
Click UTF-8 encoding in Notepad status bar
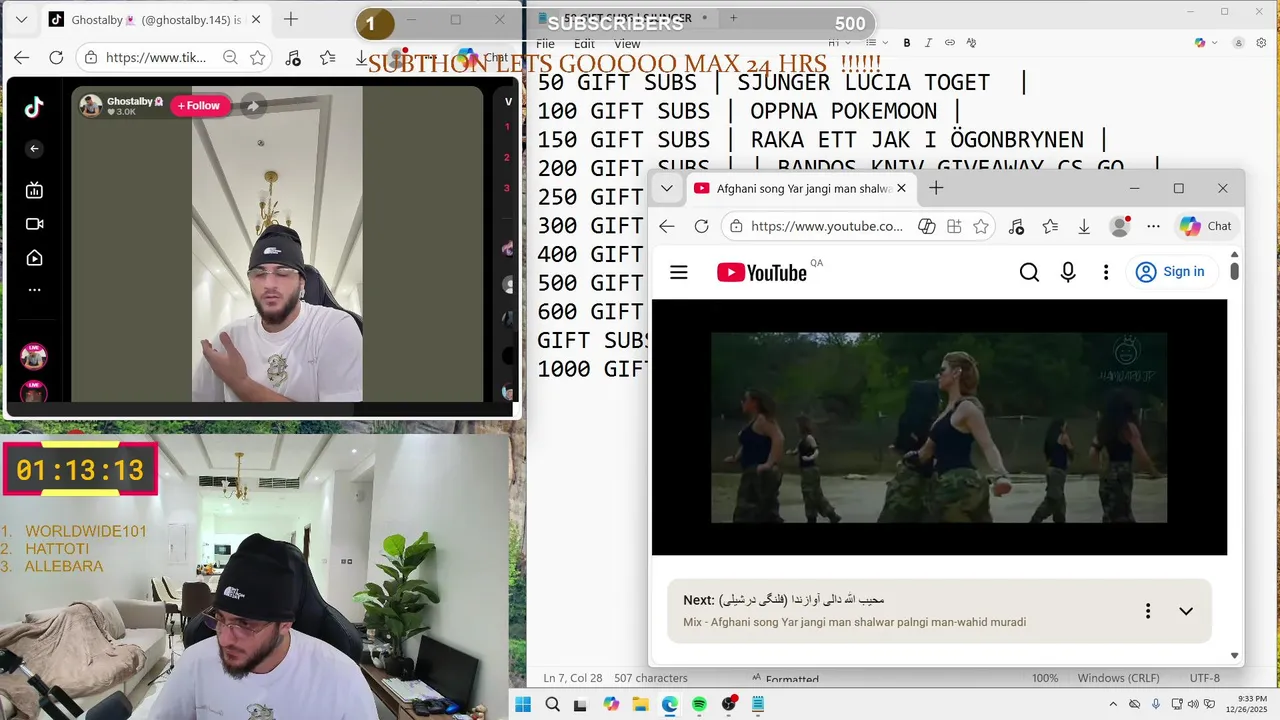coord(1204,678)
